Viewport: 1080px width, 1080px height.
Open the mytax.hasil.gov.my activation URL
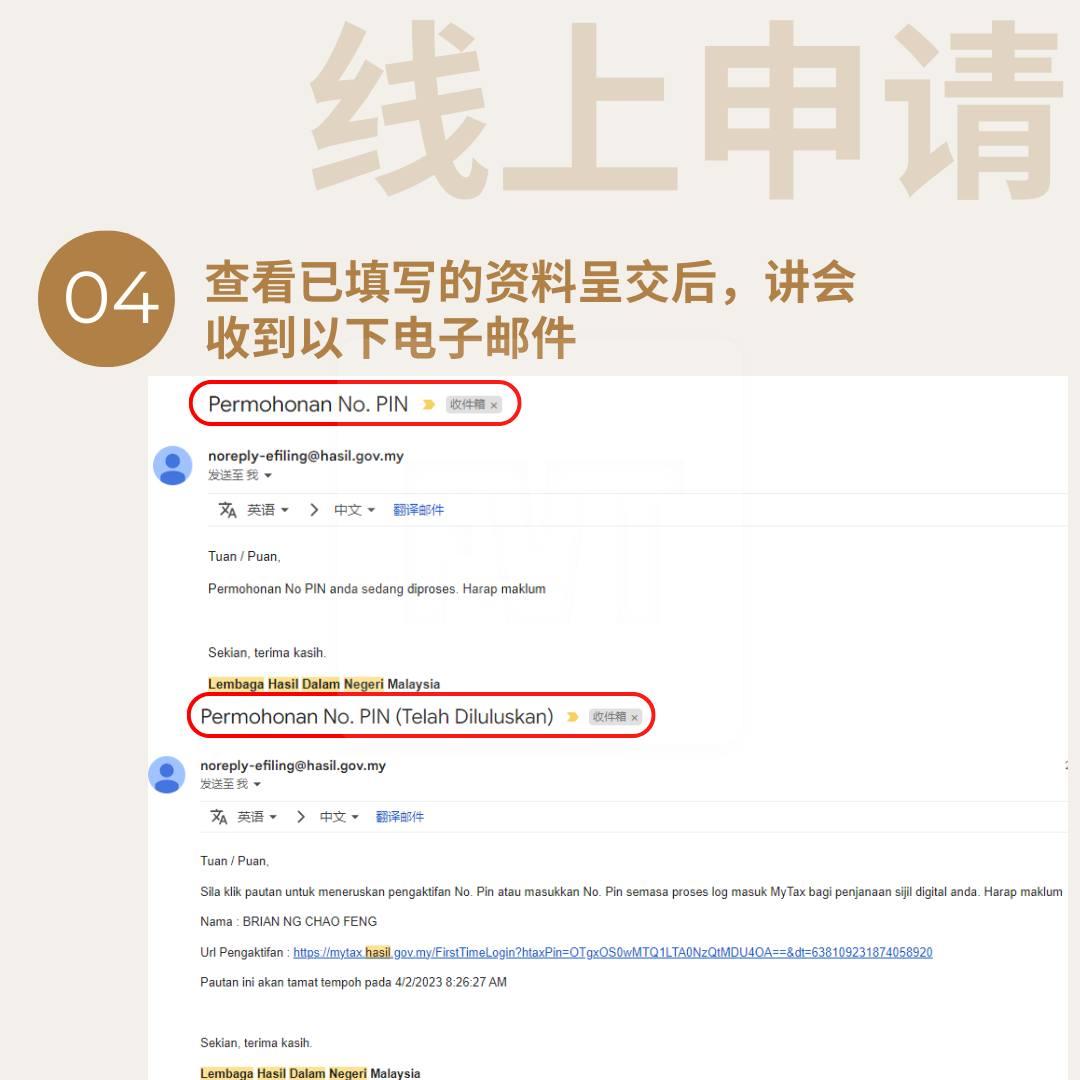[x=613, y=952]
